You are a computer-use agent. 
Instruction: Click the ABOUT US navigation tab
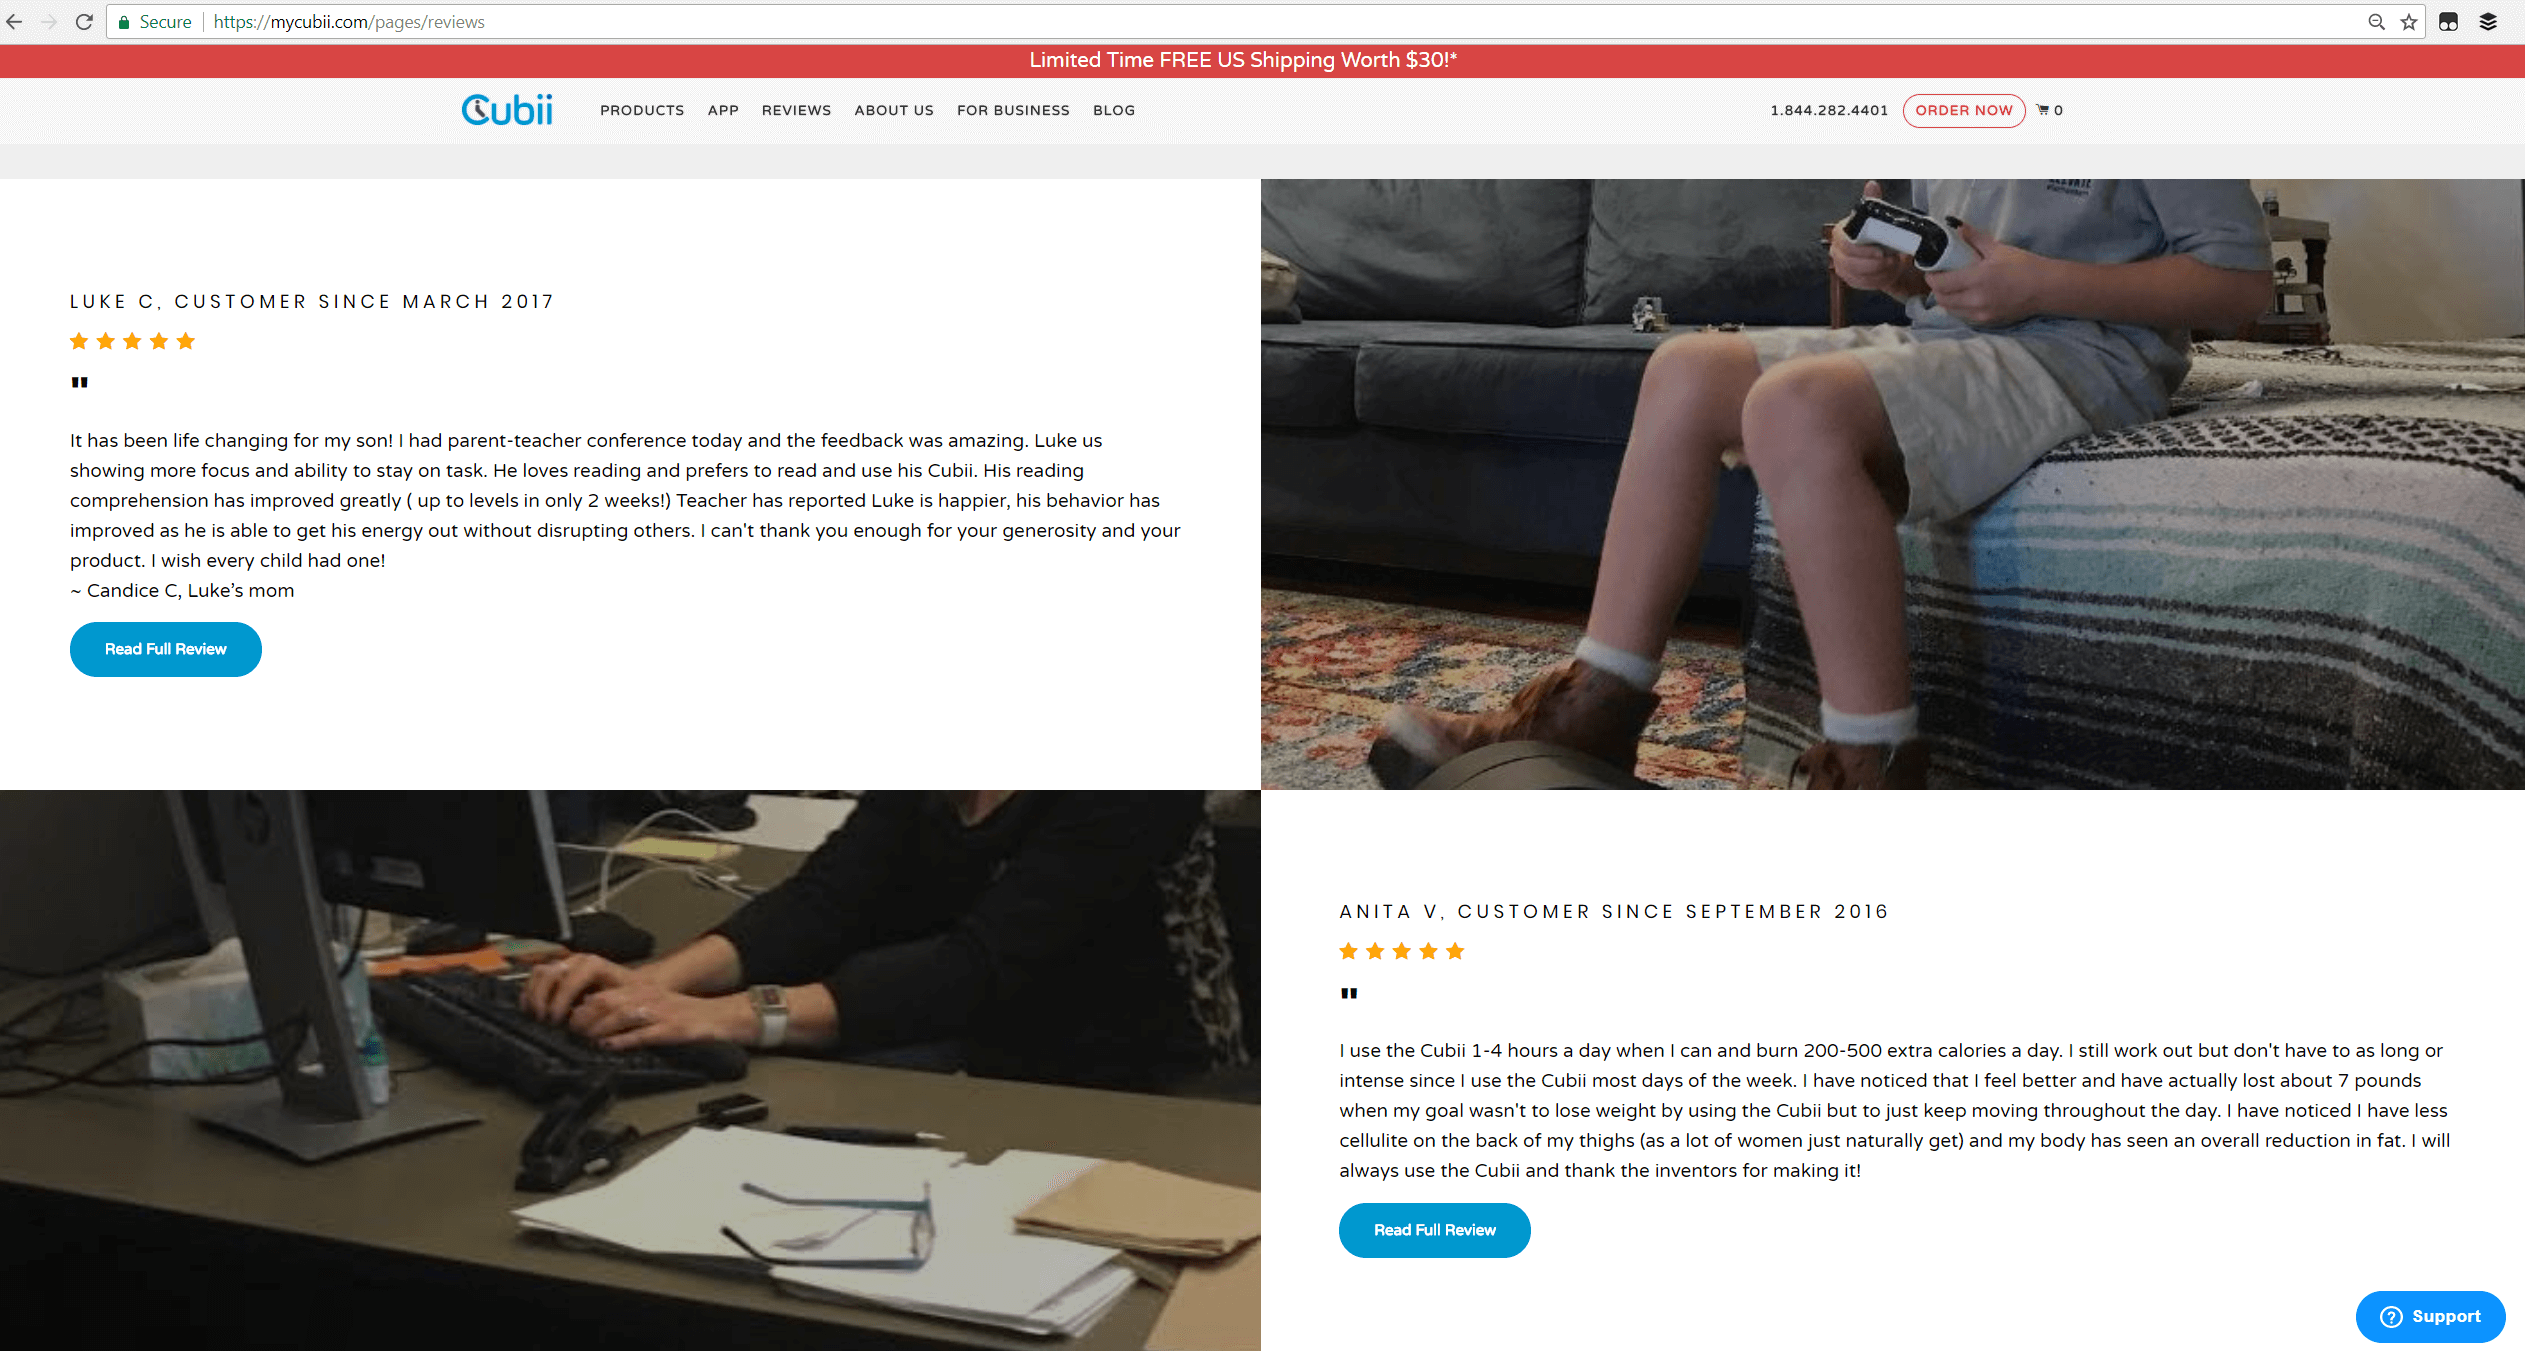[x=893, y=110]
